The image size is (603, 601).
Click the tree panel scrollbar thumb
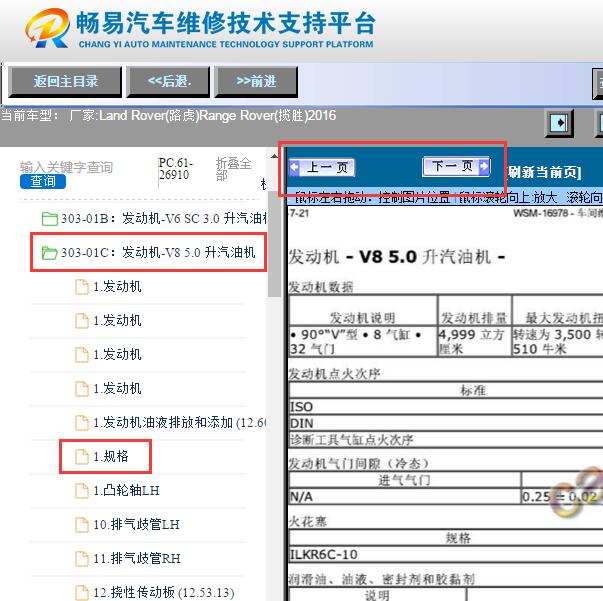[x=274, y=244]
